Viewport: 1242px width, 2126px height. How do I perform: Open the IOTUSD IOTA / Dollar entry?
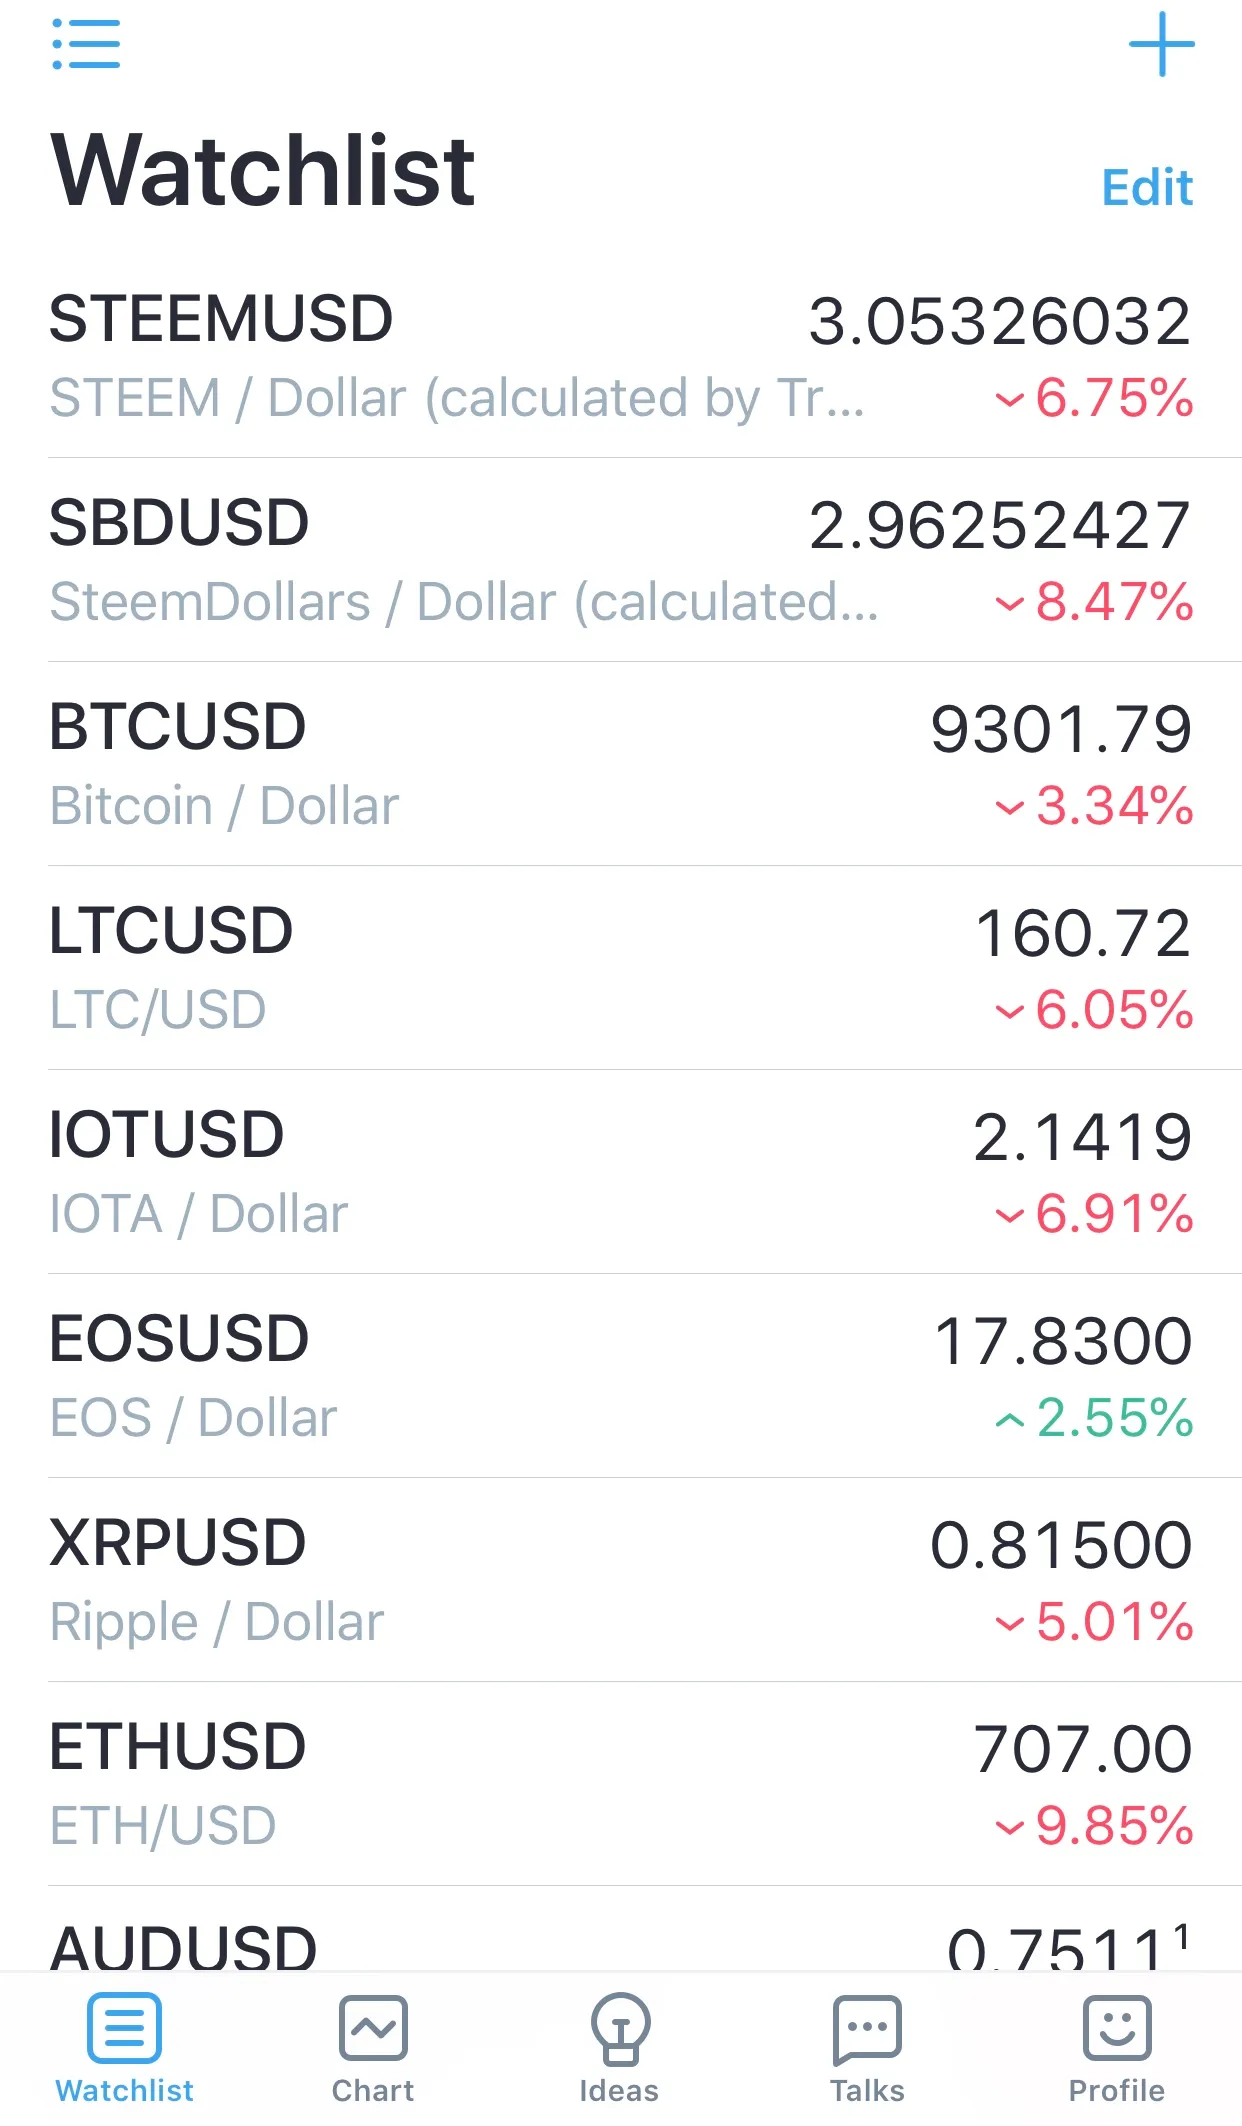[x=621, y=1173]
